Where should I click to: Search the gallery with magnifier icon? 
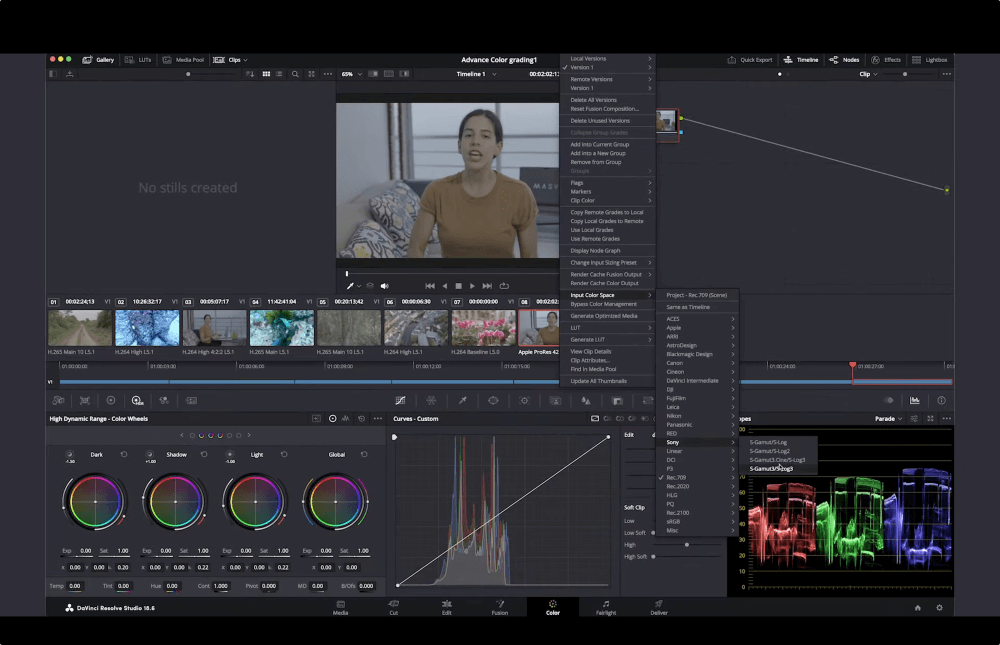pyautogui.click(x=295, y=74)
